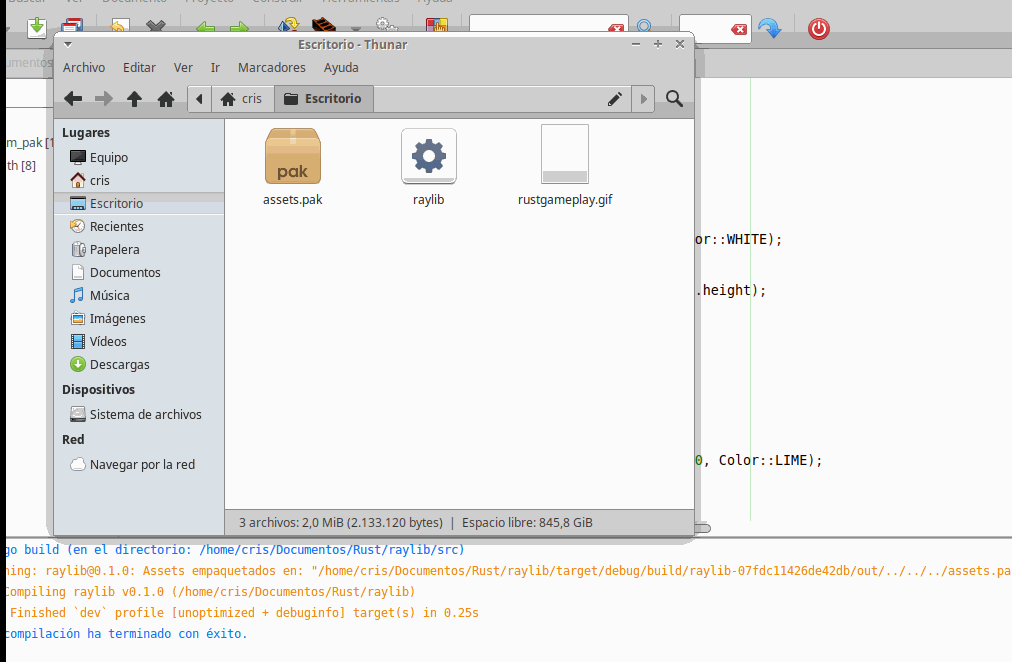
Task: Click Geany's jump to line blue arrow
Action: point(769,28)
